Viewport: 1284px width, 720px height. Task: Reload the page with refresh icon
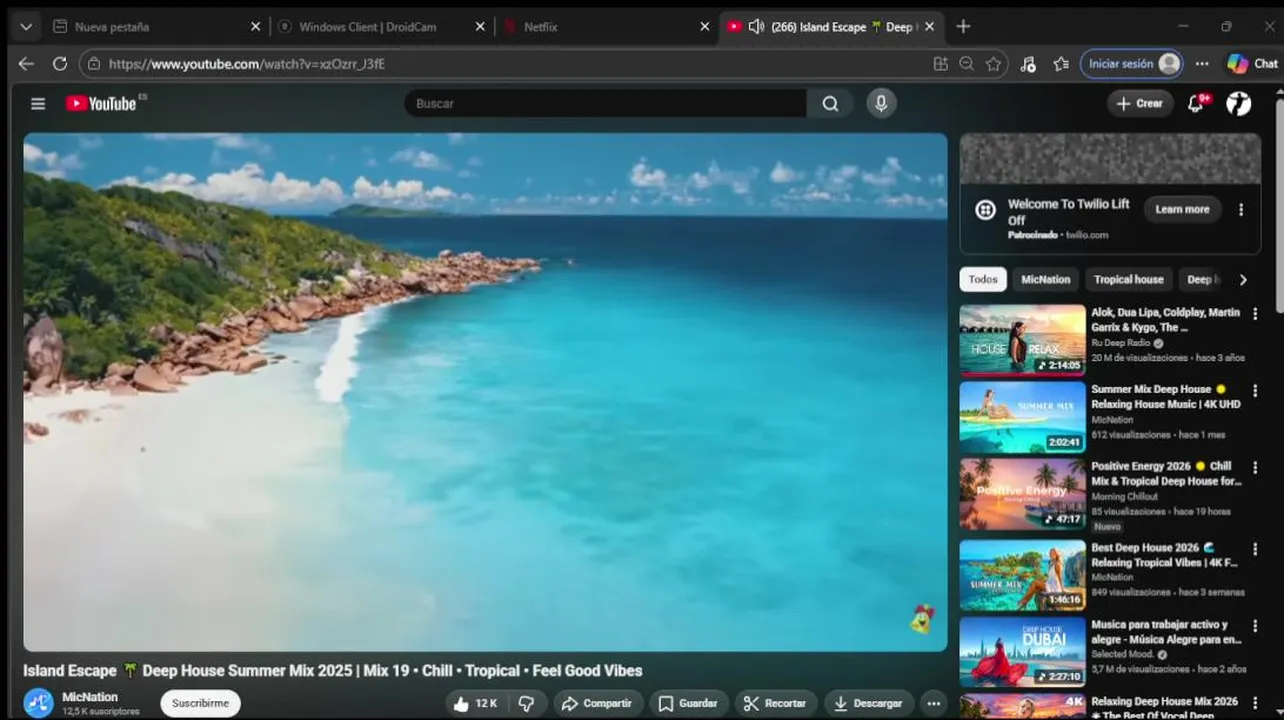coord(60,64)
